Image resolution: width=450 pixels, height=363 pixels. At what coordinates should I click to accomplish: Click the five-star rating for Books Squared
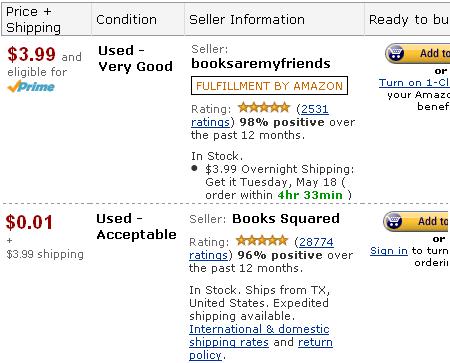(x=262, y=241)
